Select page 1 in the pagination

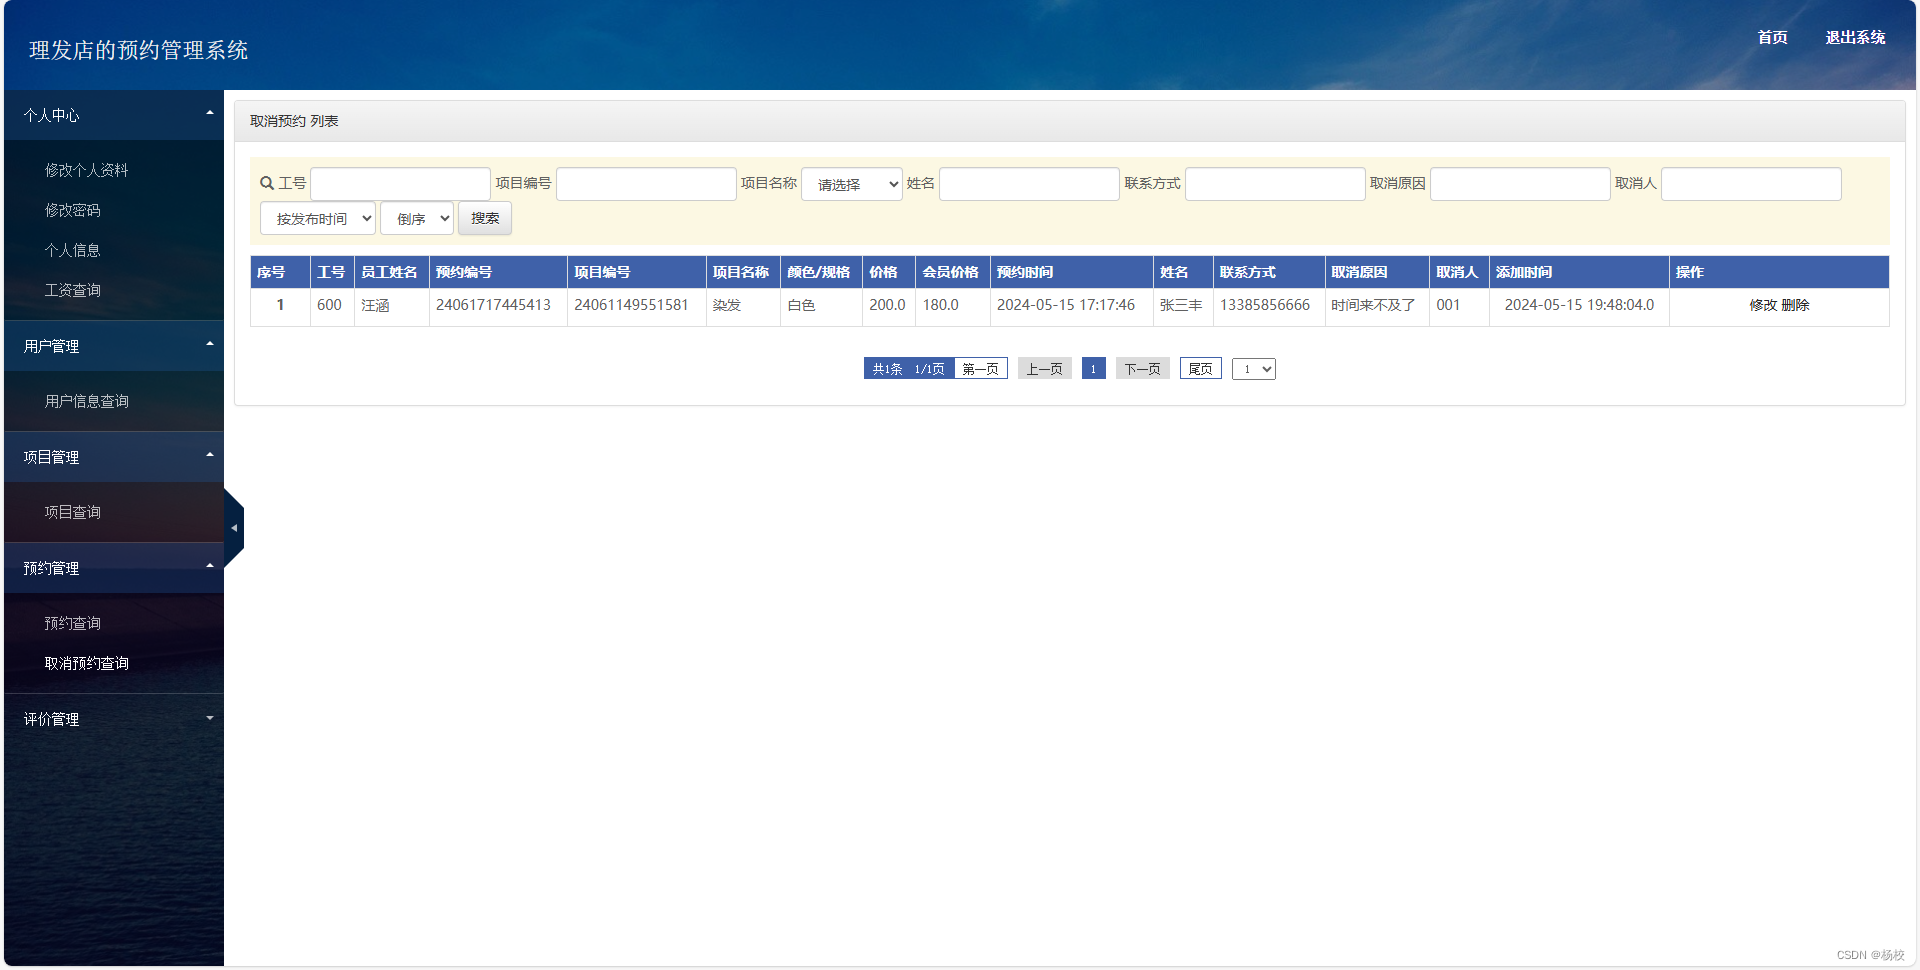(x=1094, y=369)
